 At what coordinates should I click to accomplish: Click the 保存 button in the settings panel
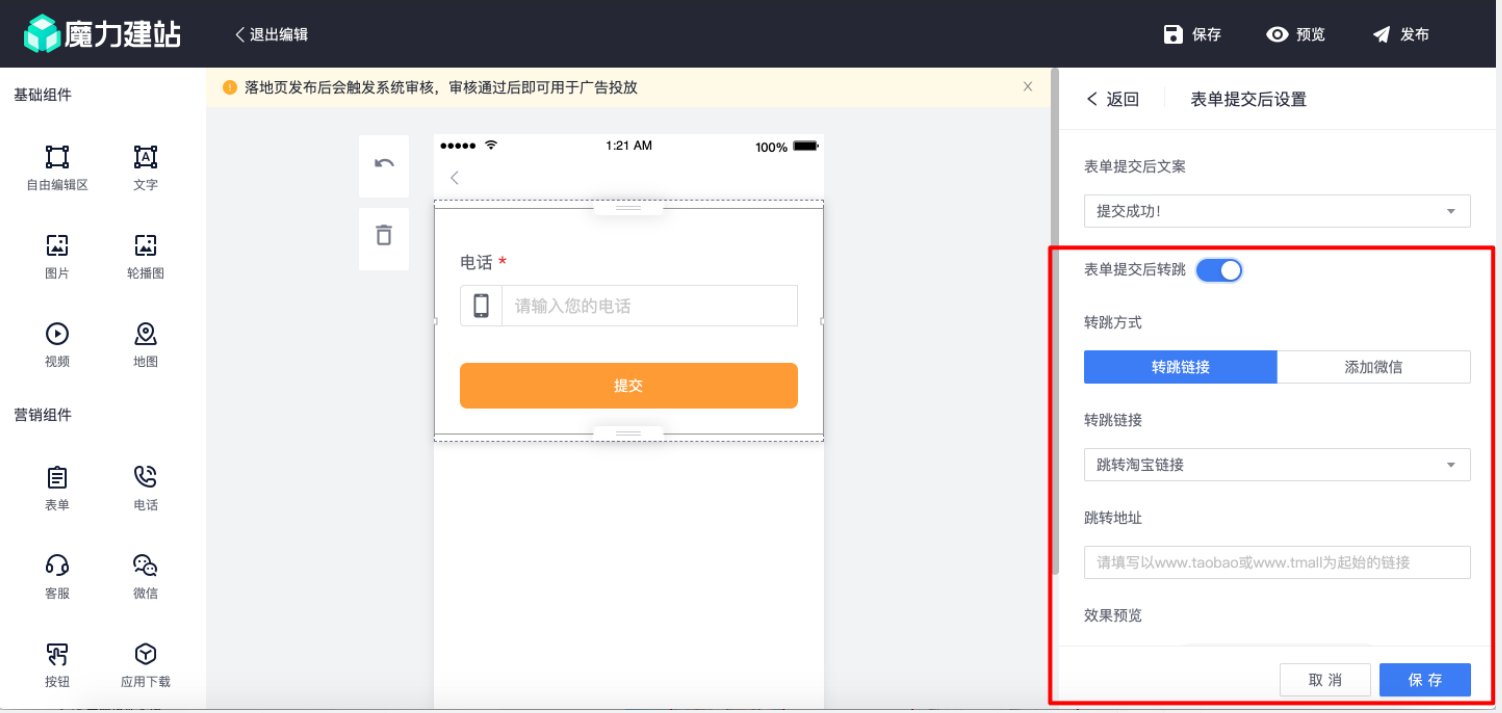pyautogui.click(x=1425, y=679)
